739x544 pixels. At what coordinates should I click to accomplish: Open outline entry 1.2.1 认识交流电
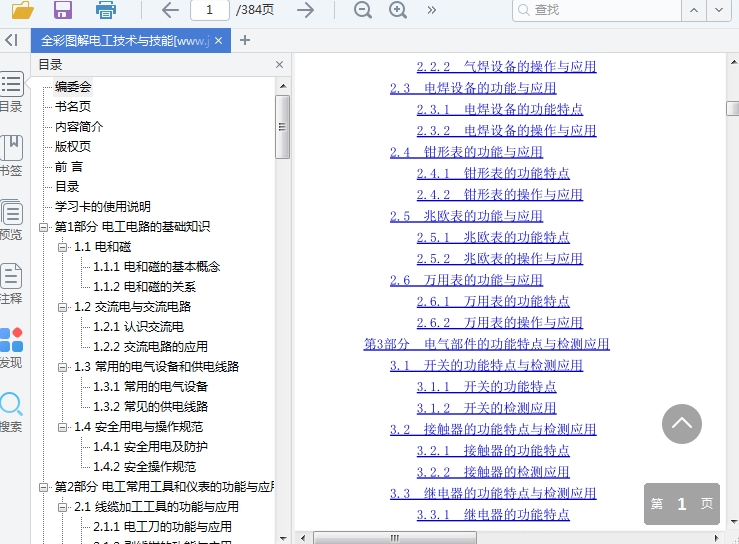pyautogui.click(x=138, y=327)
